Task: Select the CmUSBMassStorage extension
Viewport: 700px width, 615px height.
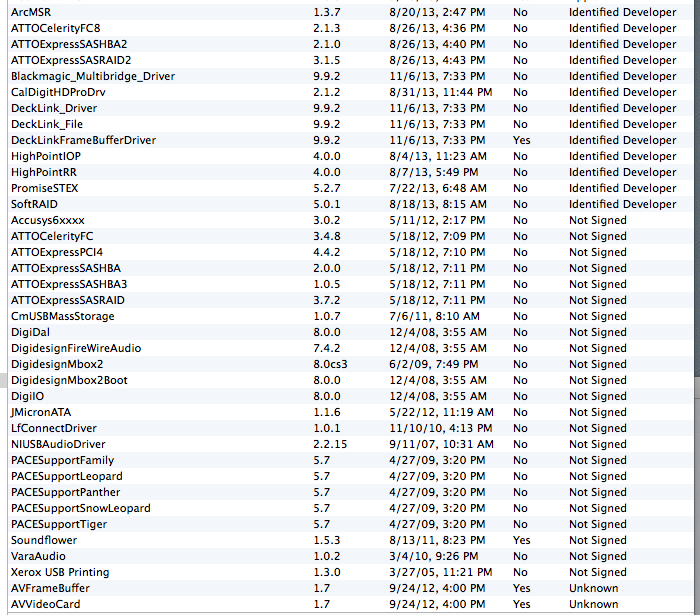Action: coord(350,316)
